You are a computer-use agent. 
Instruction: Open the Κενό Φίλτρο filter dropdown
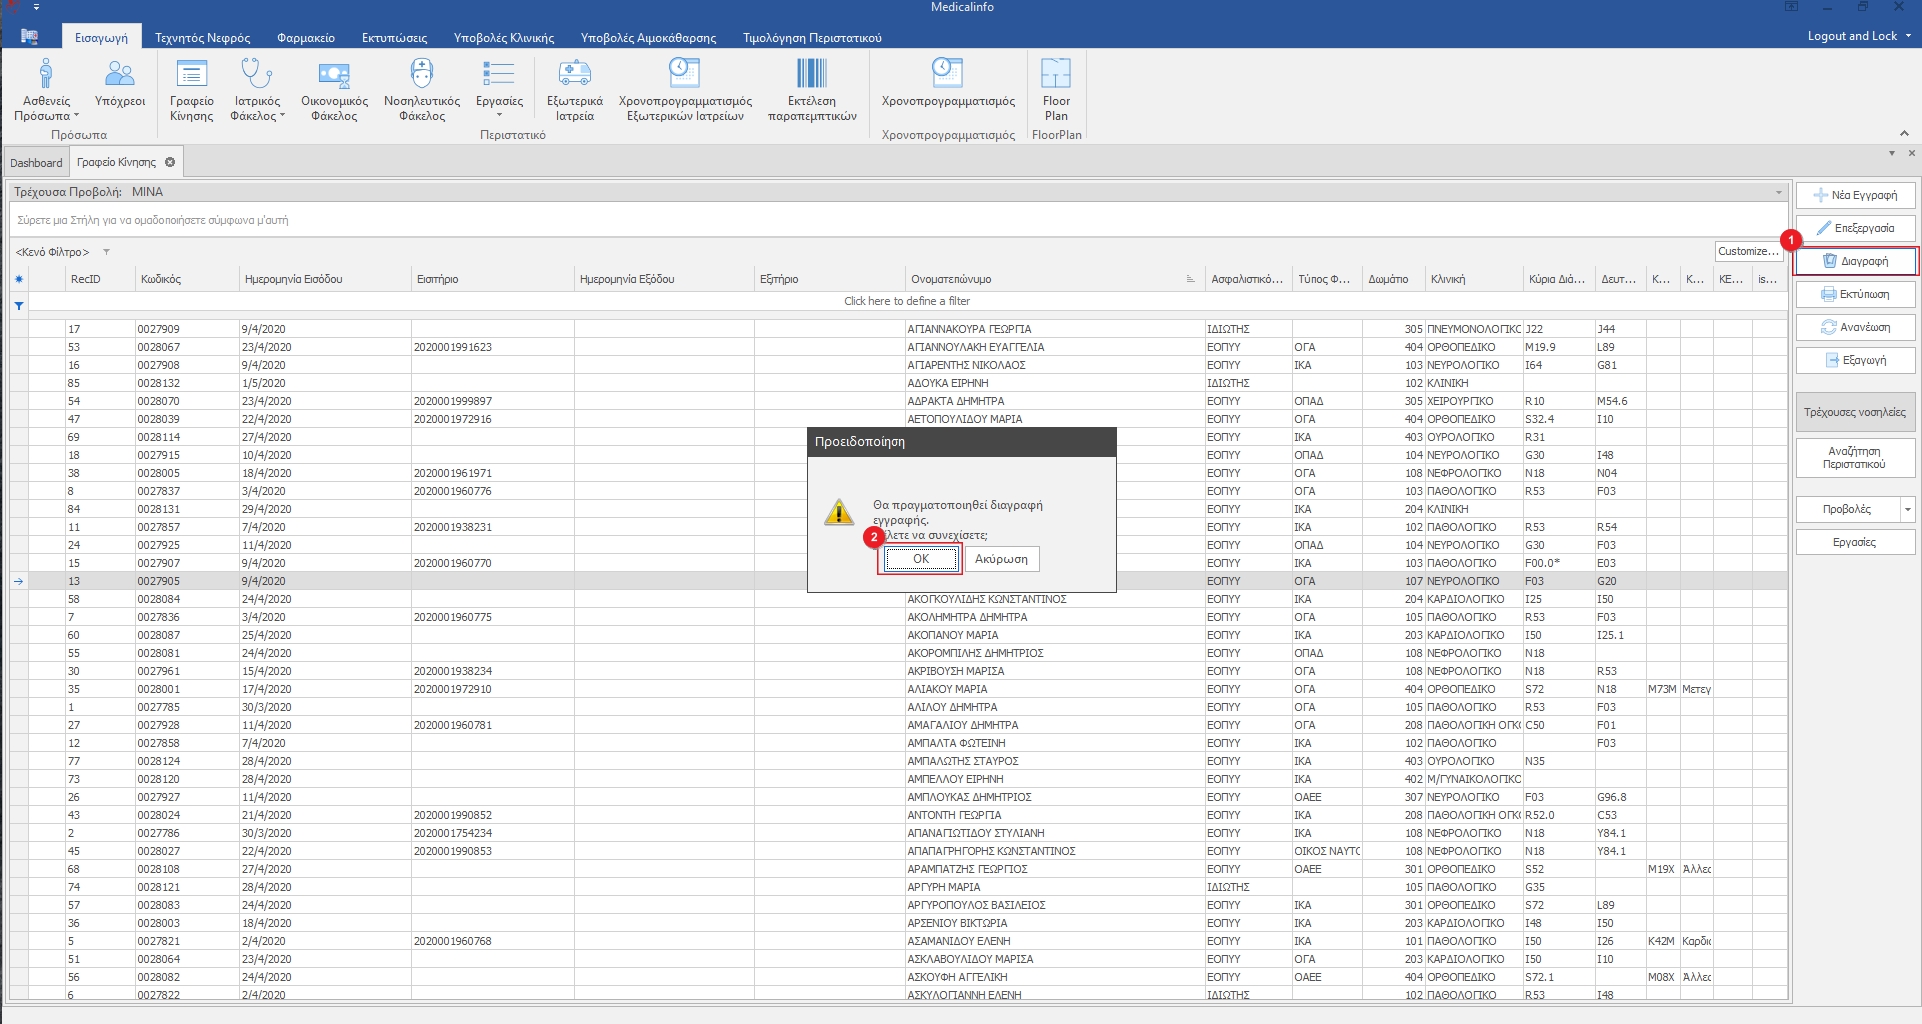pos(106,252)
